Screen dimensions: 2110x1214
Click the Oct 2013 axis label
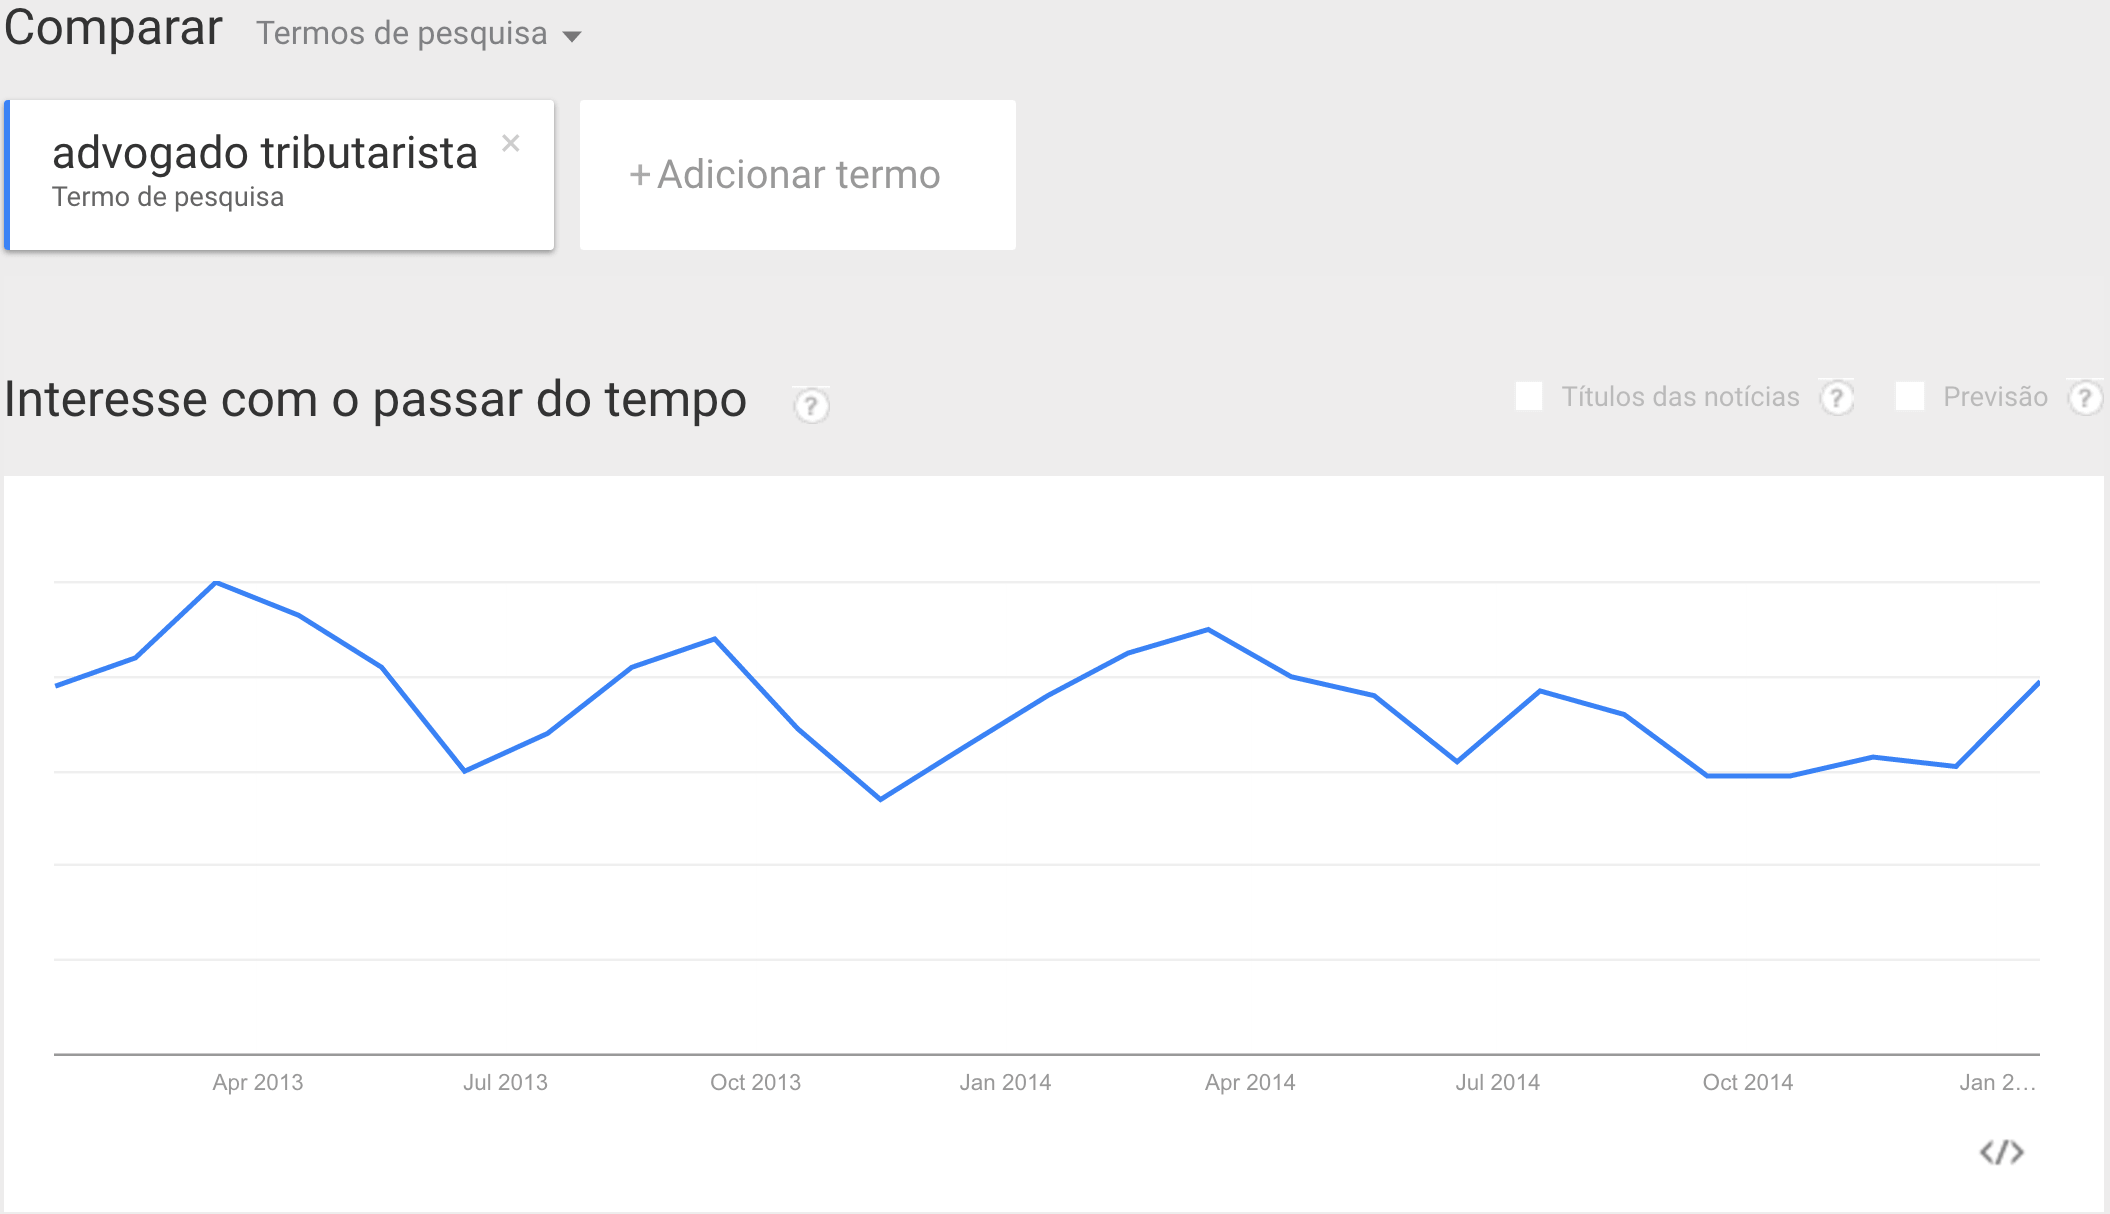click(755, 1082)
